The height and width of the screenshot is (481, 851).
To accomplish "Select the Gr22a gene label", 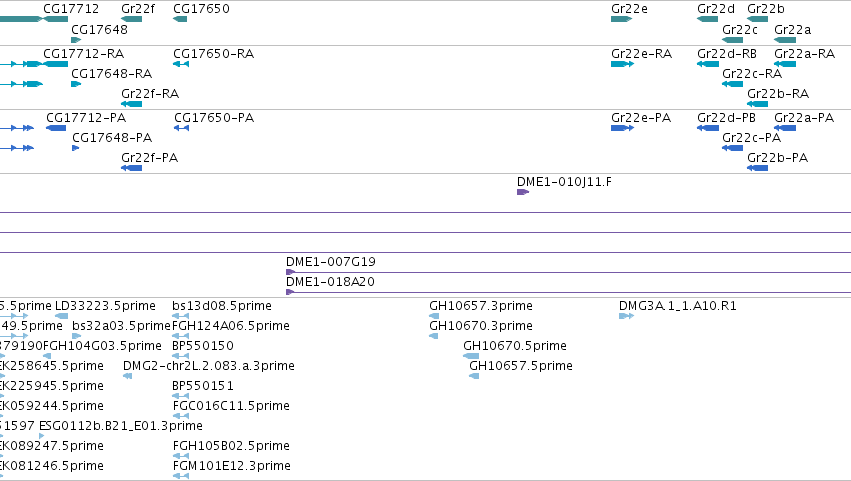I will [x=792, y=29].
